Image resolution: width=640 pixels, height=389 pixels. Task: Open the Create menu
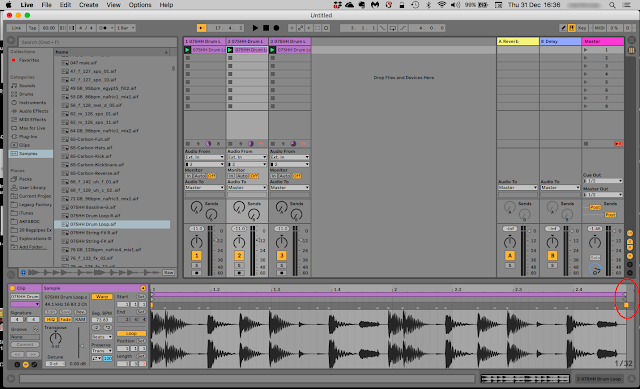(89, 5)
